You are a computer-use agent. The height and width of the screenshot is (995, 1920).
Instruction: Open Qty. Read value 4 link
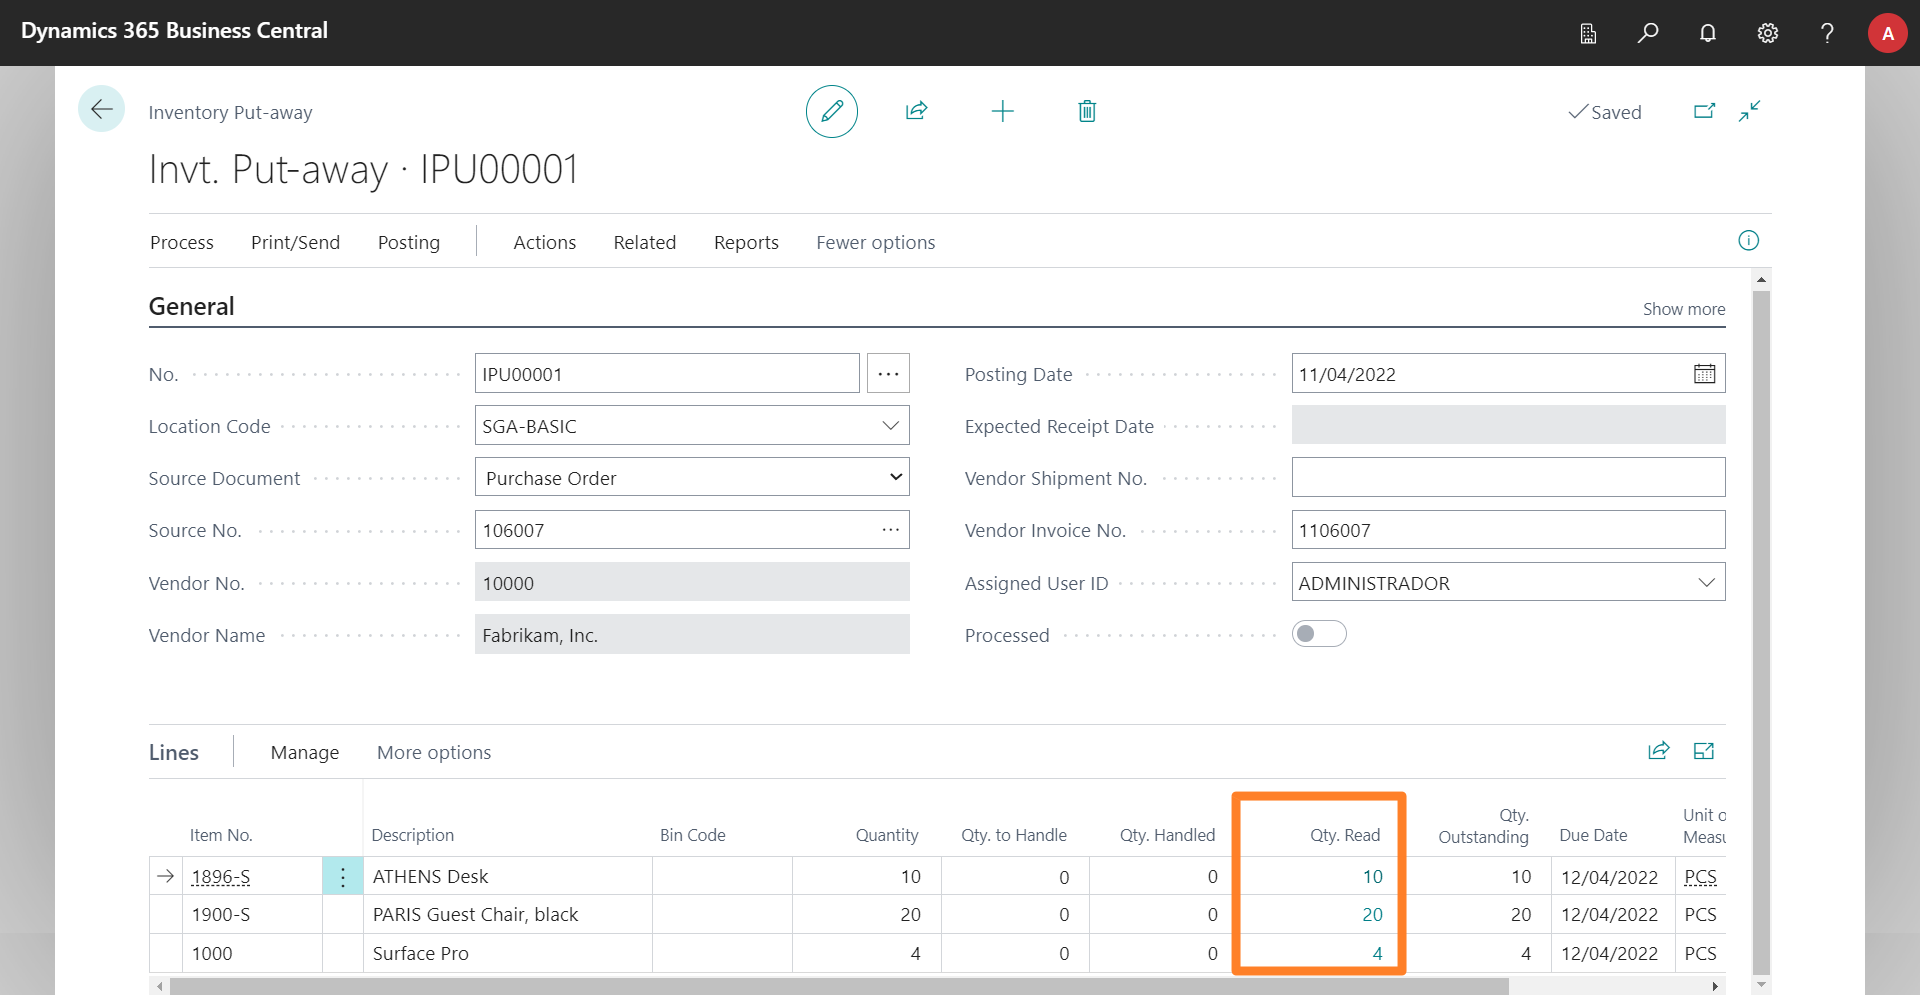1377,954
